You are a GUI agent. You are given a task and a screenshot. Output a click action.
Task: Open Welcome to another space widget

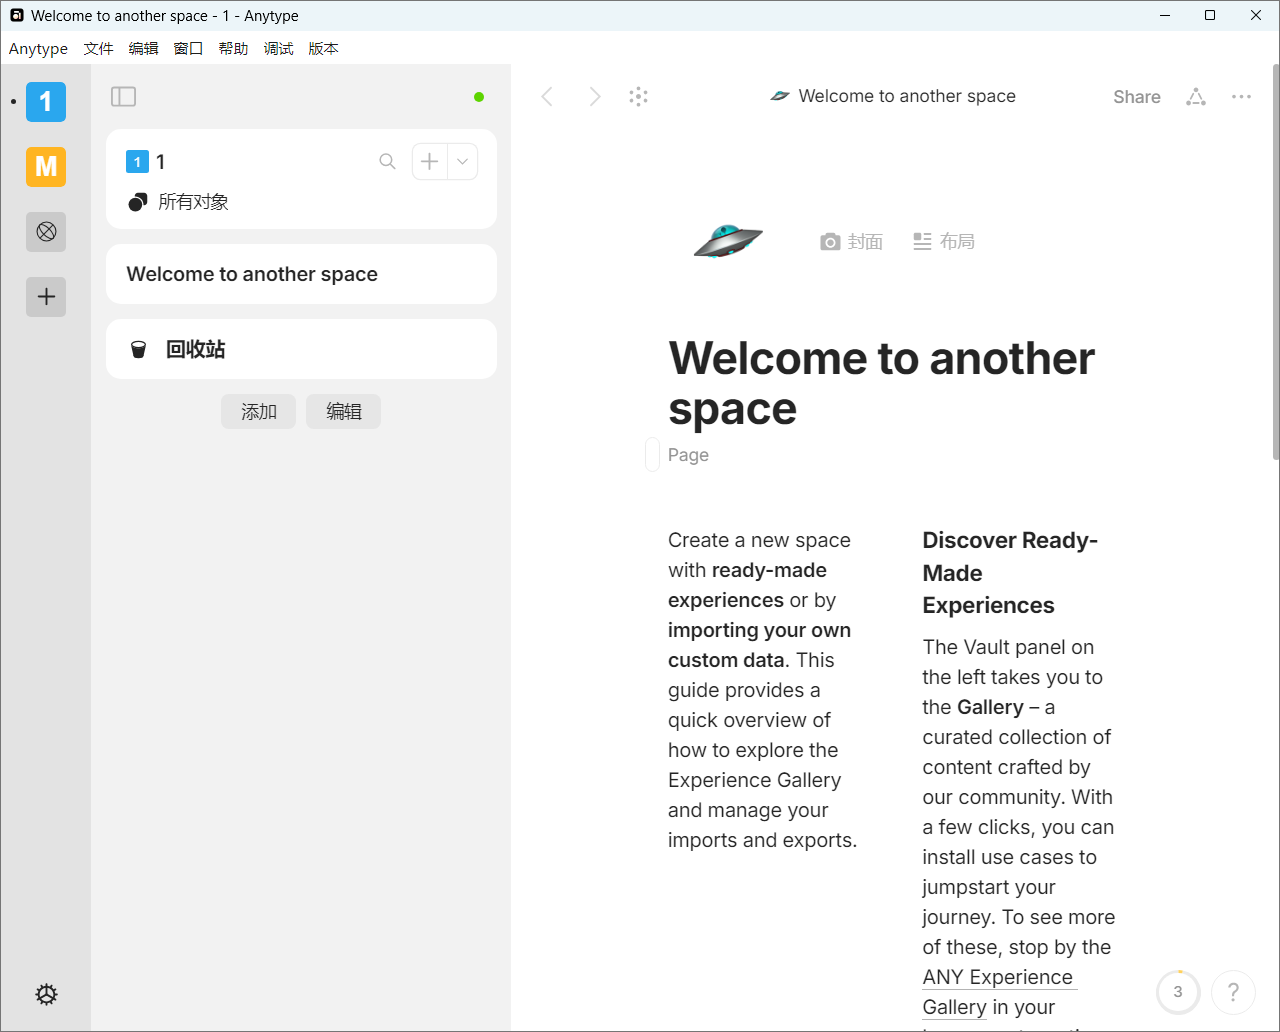coord(301,274)
